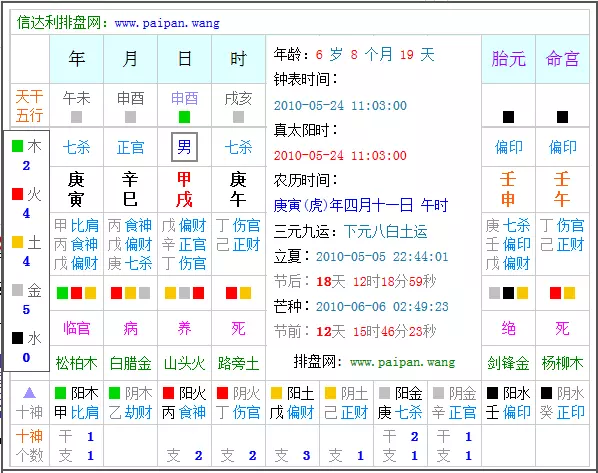Click the 阴火 丁 伤官 cell in 十神 row
The image size is (598, 473).
point(238,402)
